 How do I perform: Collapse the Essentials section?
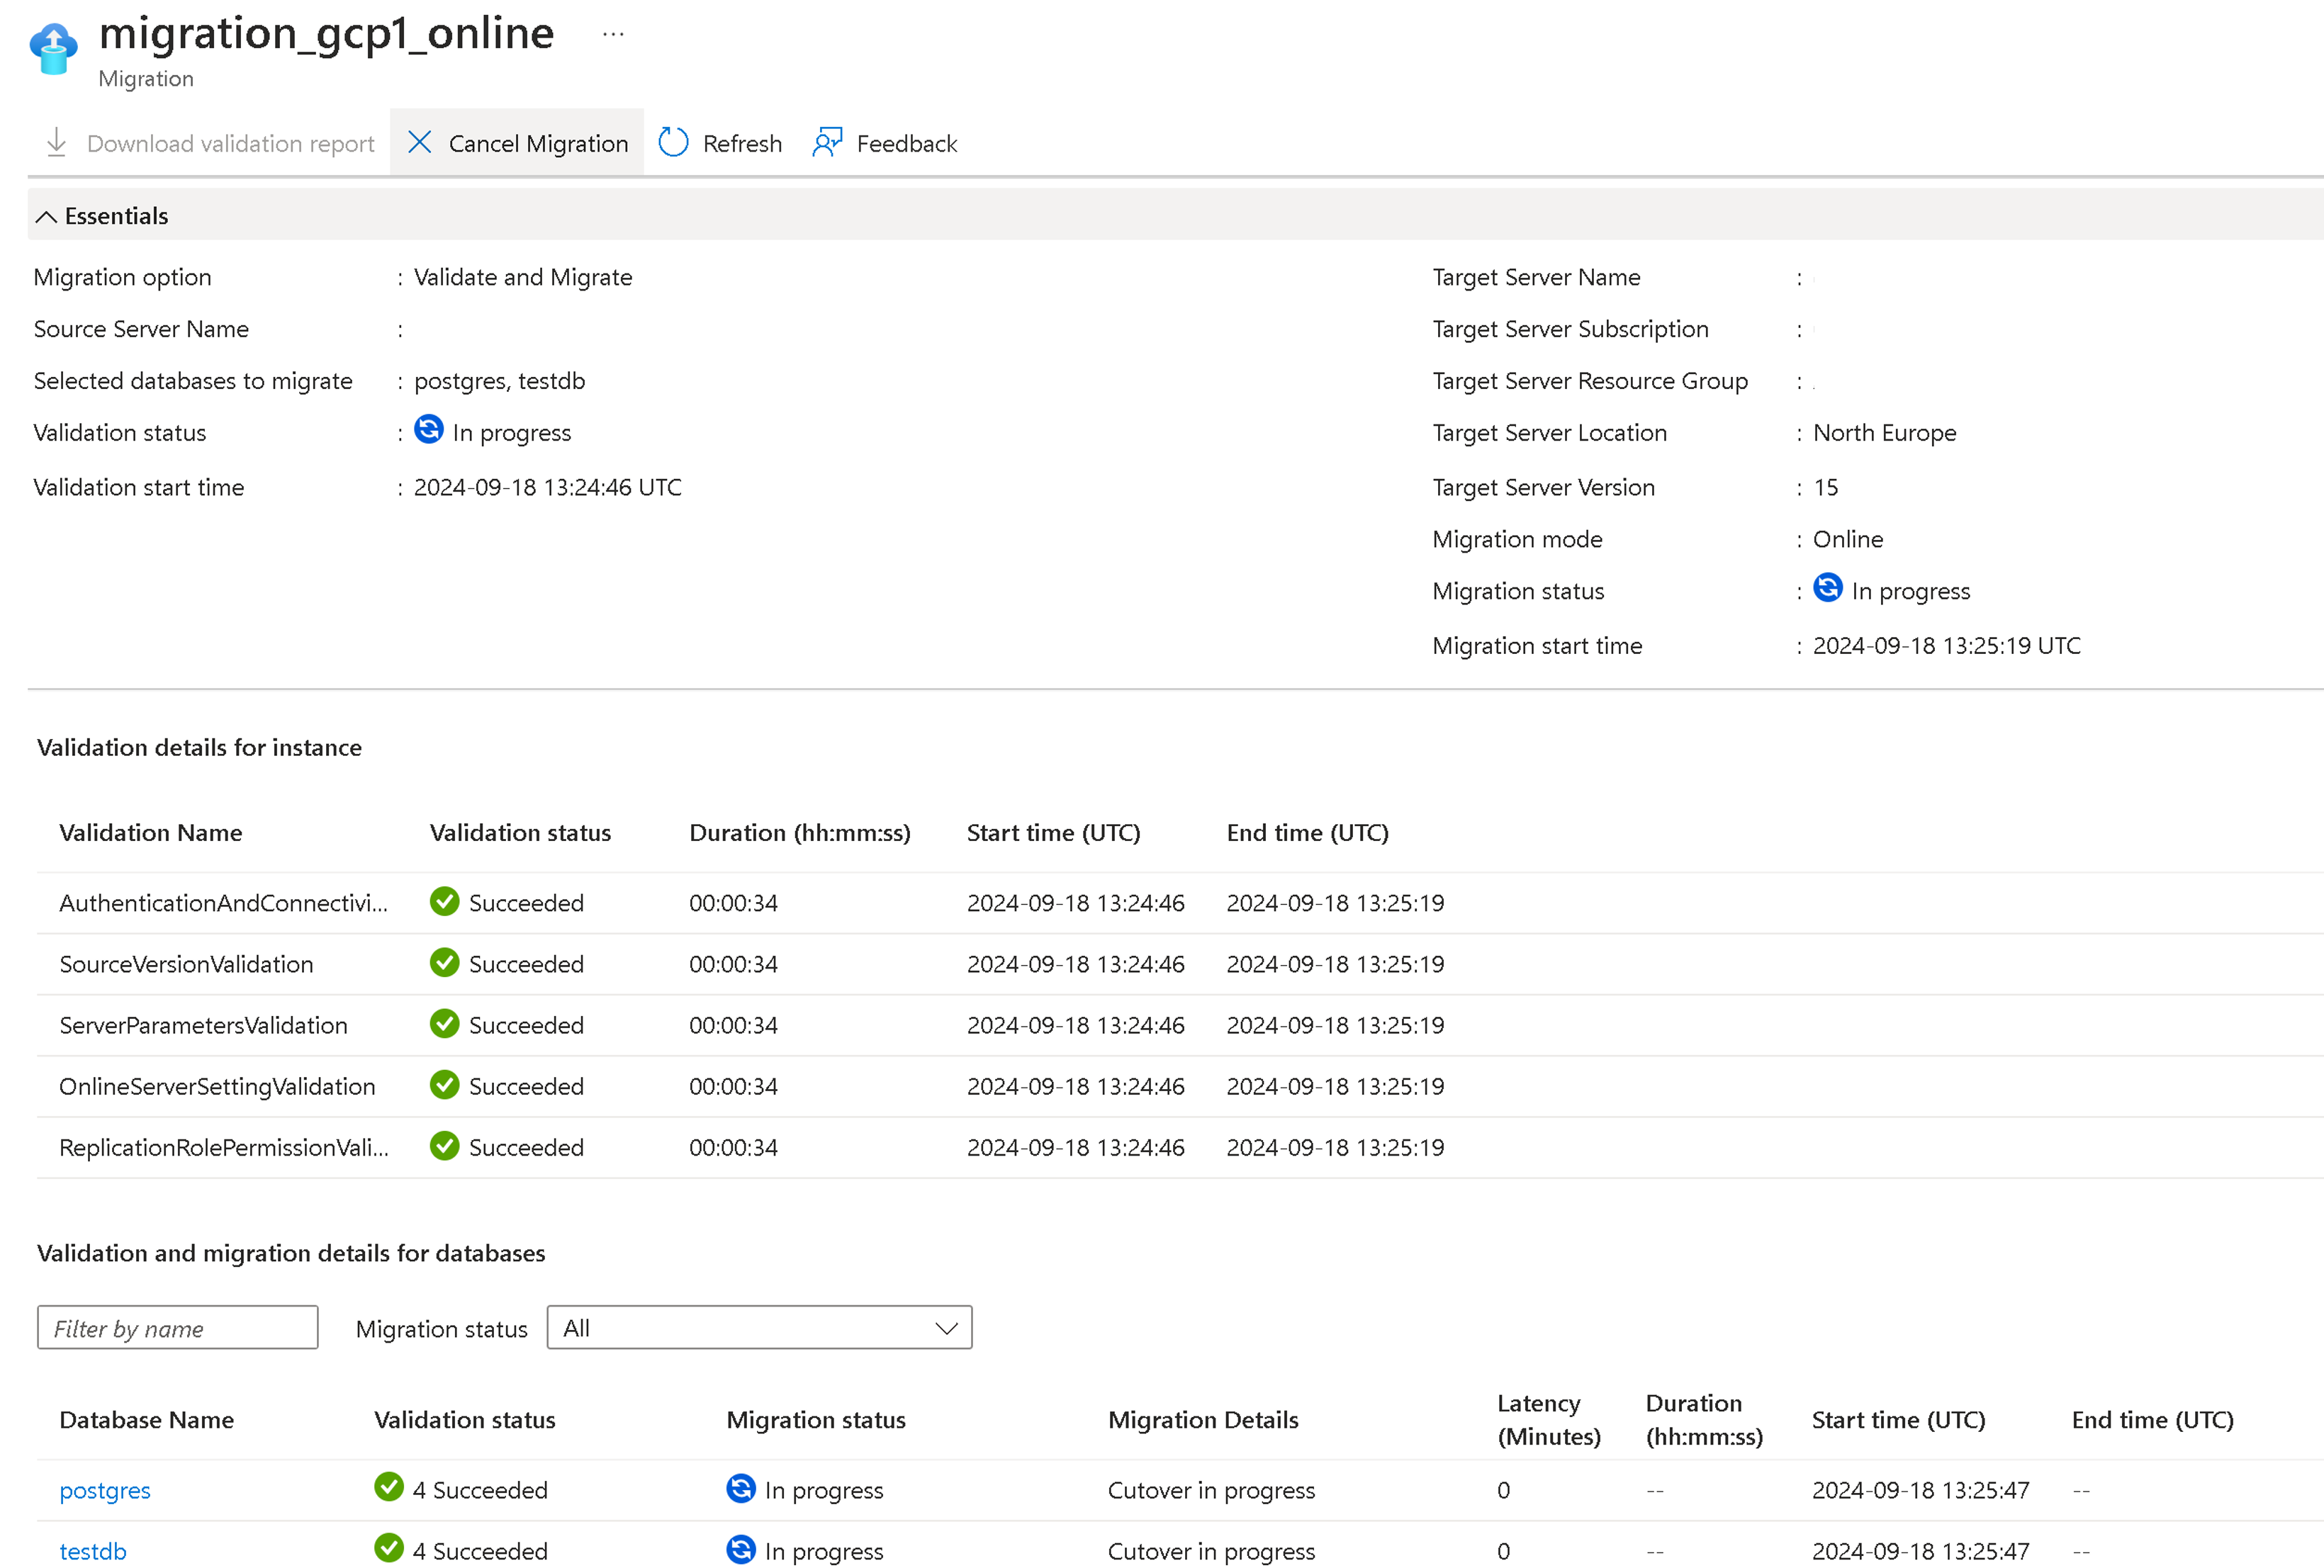tap(46, 216)
